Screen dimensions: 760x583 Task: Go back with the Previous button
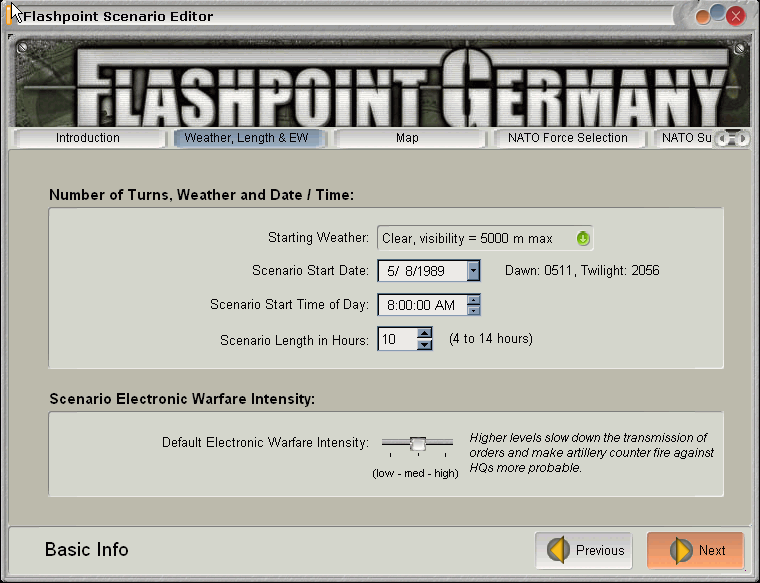click(x=584, y=550)
